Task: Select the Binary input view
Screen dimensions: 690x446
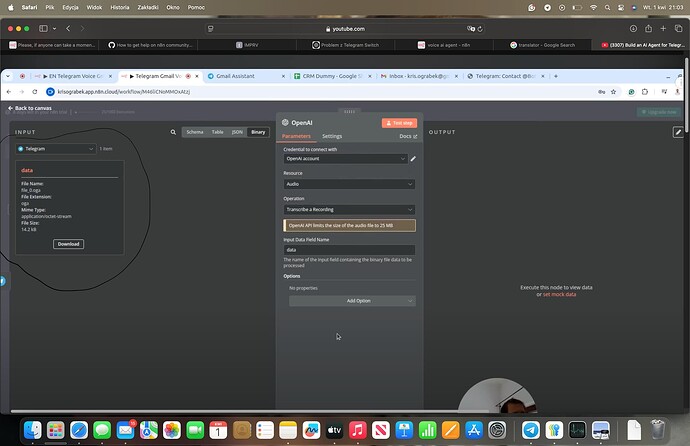Action: (x=258, y=132)
